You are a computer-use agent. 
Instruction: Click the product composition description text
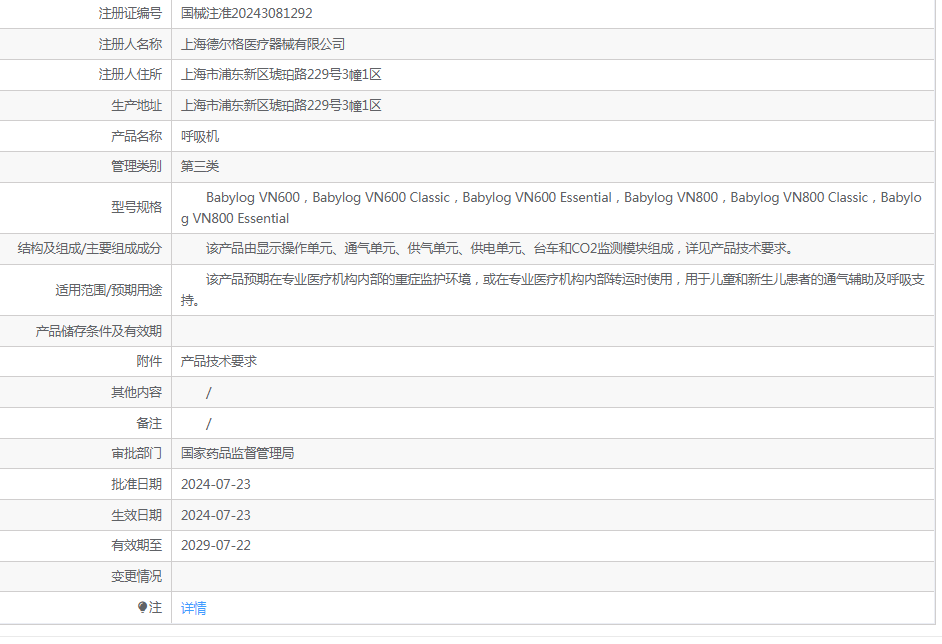pos(502,249)
